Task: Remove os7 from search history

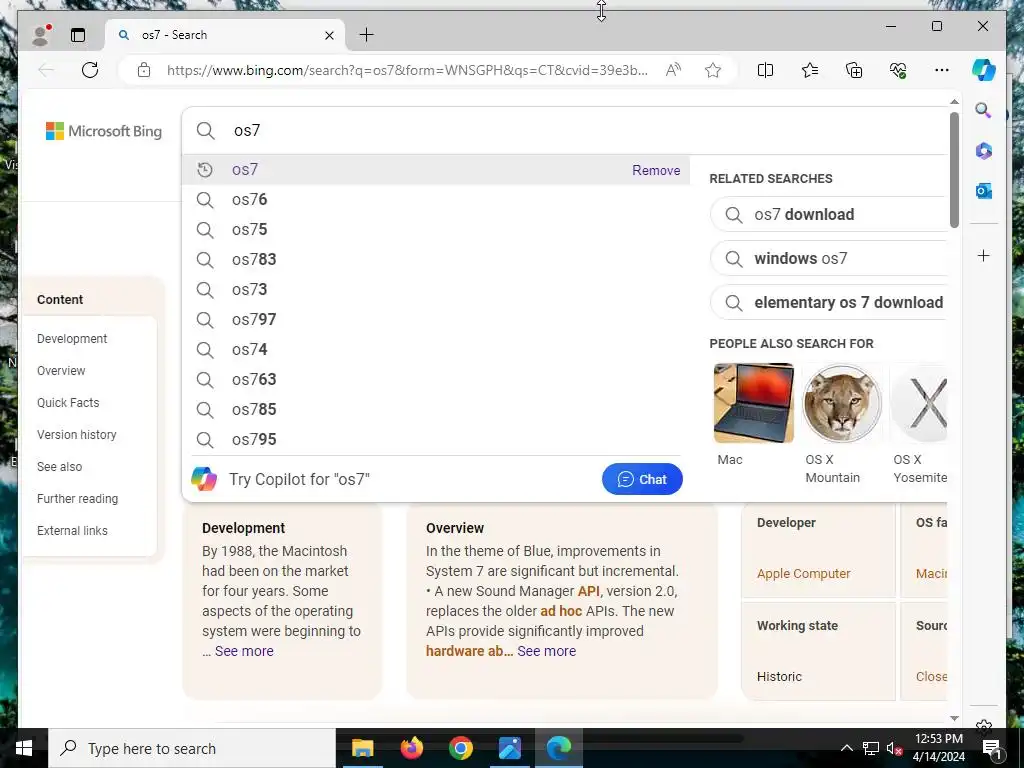Action: click(x=656, y=170)
